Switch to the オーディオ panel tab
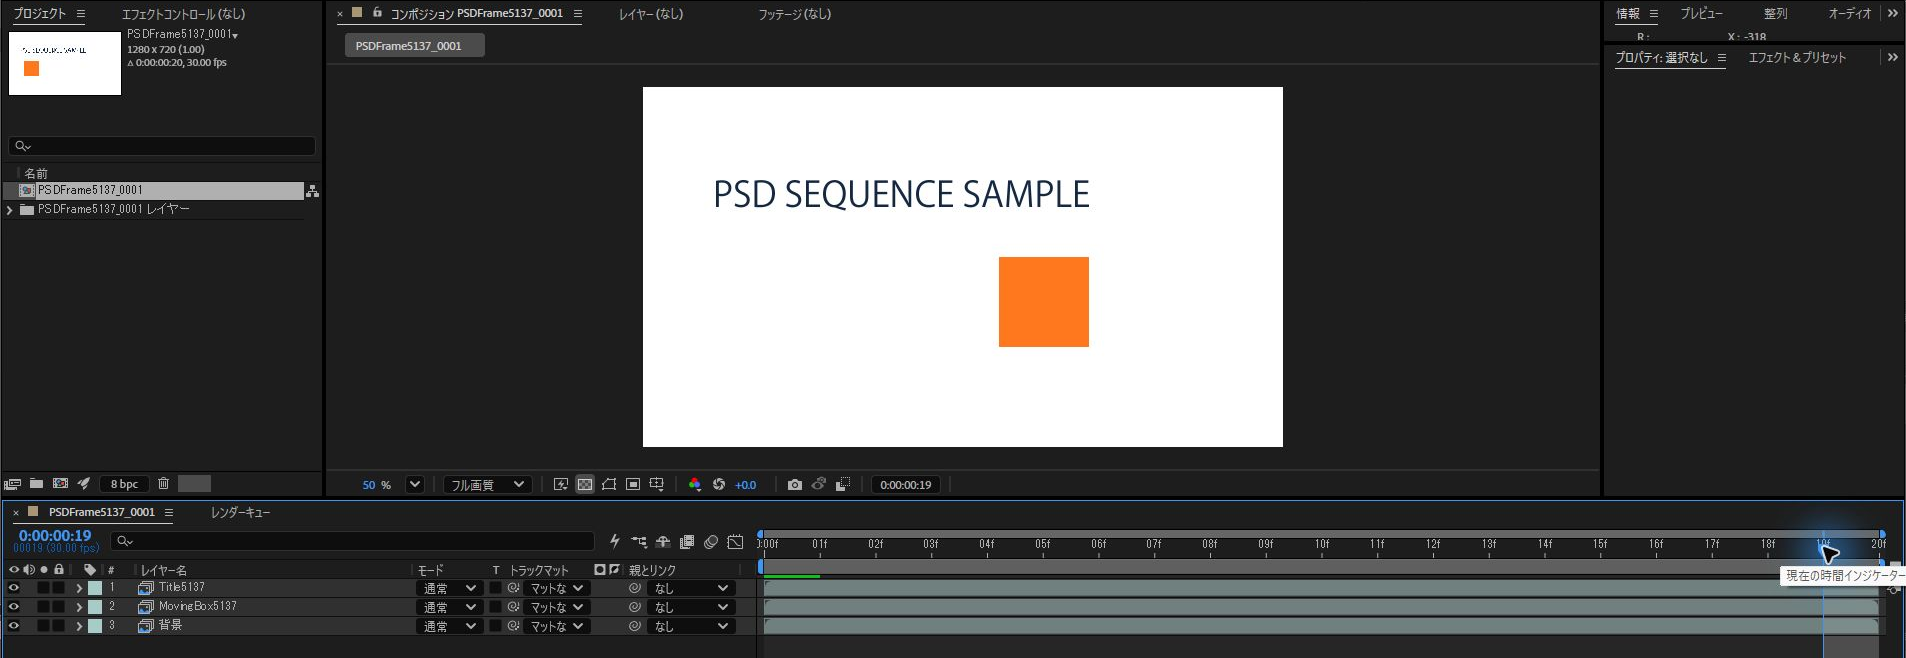Screen dimensions: 1906x658 click(x=1850, y=14)
